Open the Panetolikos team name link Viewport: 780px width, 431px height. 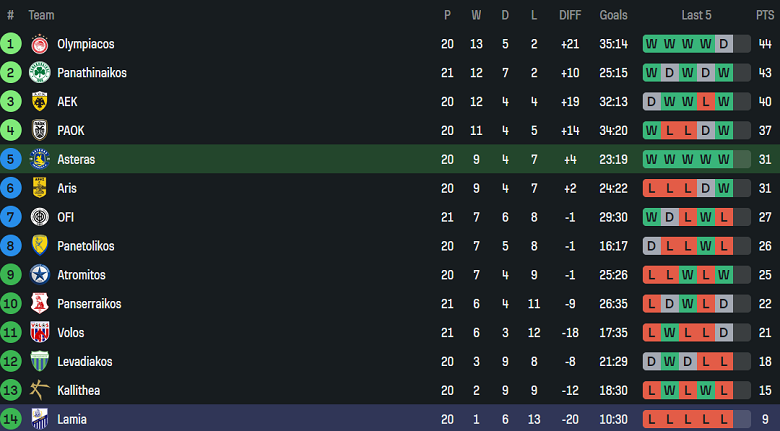[86, 246]
